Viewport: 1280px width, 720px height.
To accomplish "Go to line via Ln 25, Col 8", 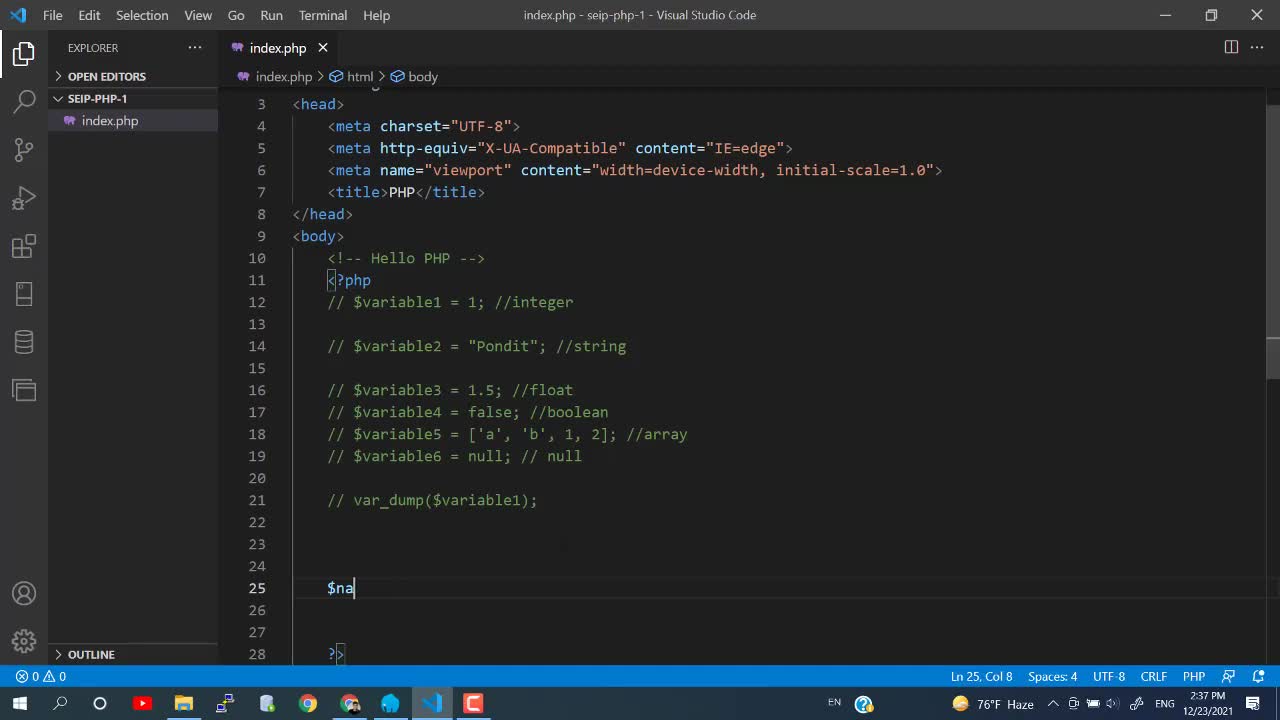I will pos(981,676).
